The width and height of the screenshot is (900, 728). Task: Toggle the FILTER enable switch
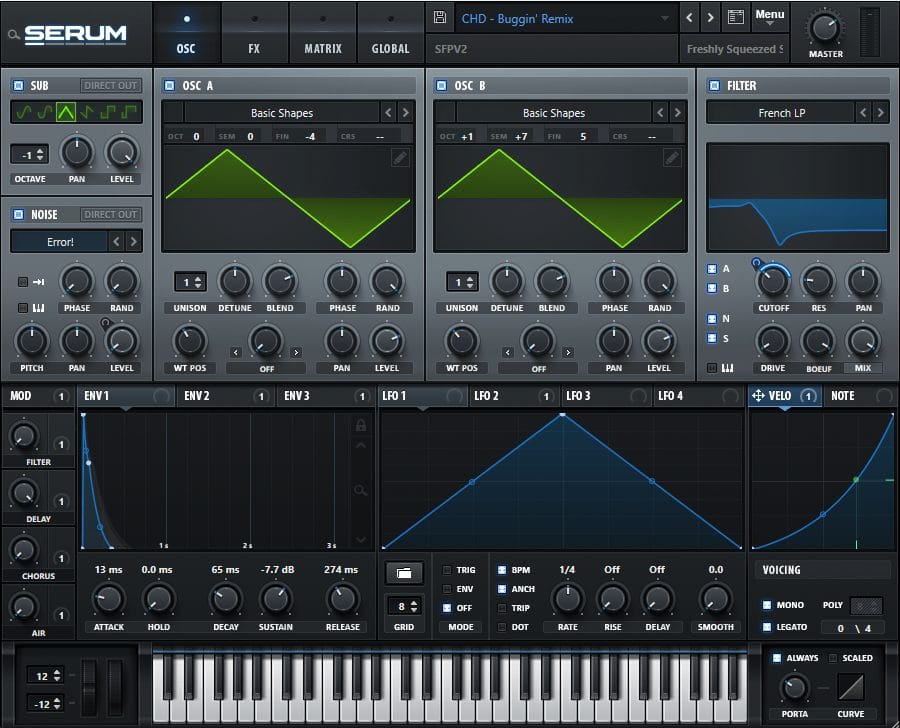pyautogui.click(x=714, y=86)
